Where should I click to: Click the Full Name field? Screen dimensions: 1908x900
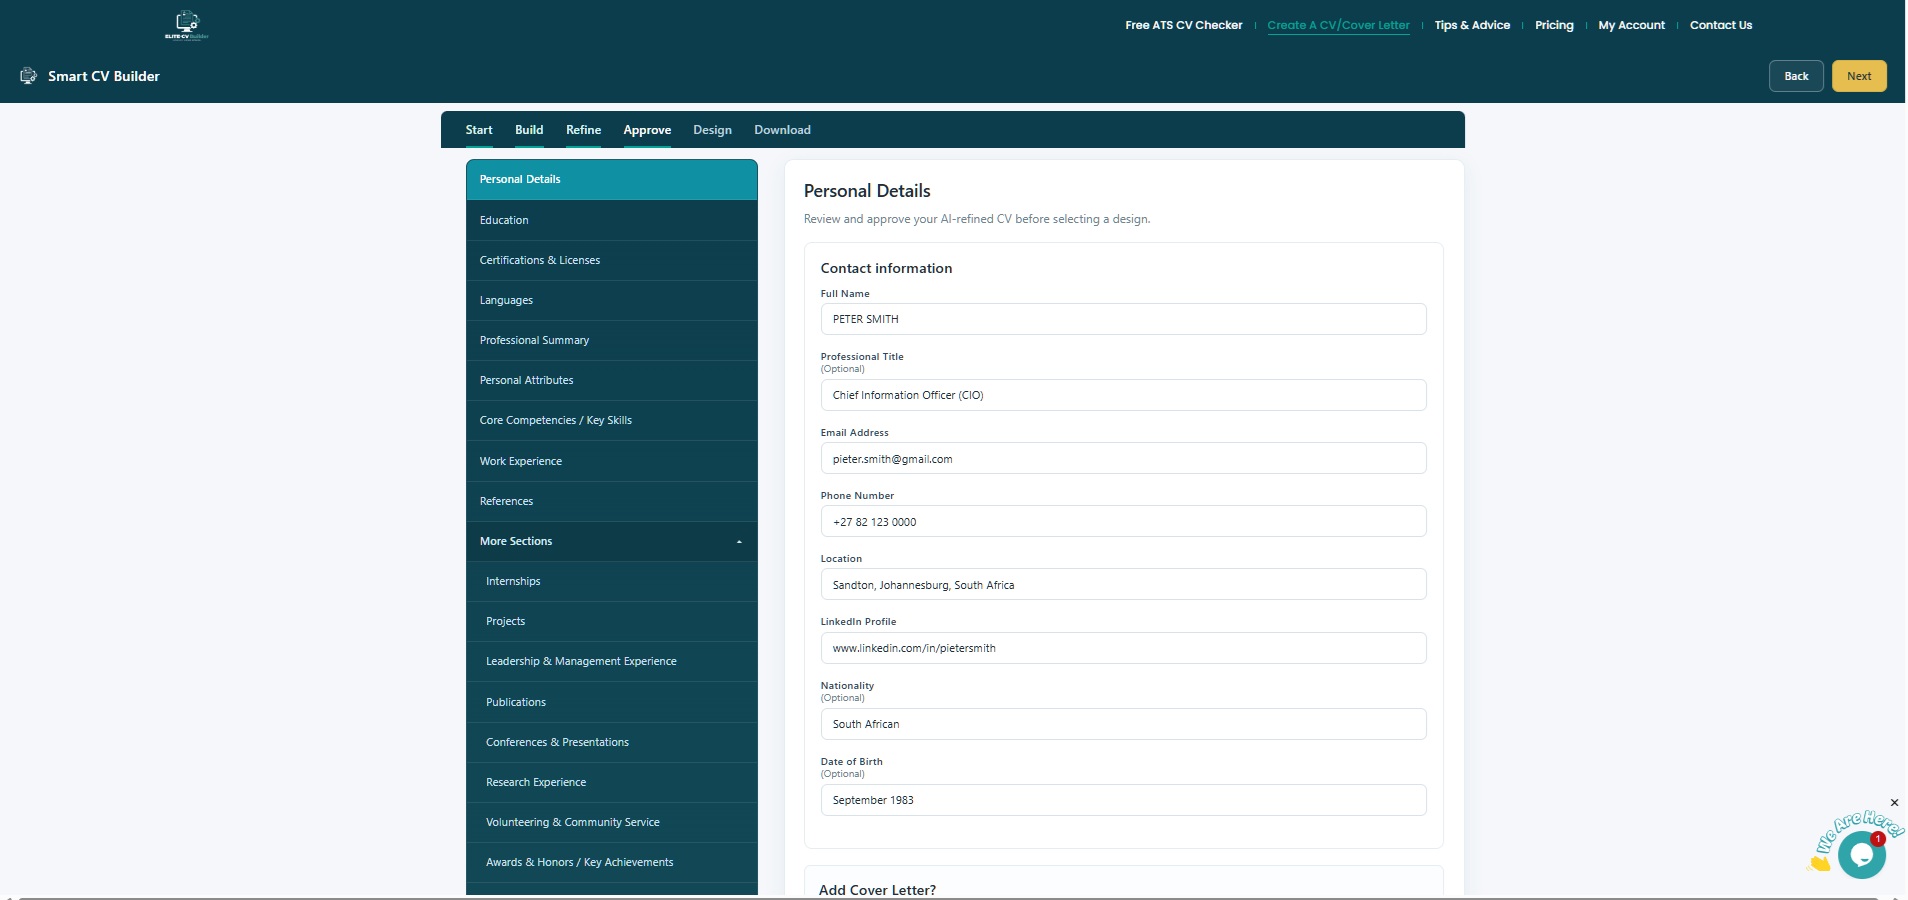(1123, 319)
